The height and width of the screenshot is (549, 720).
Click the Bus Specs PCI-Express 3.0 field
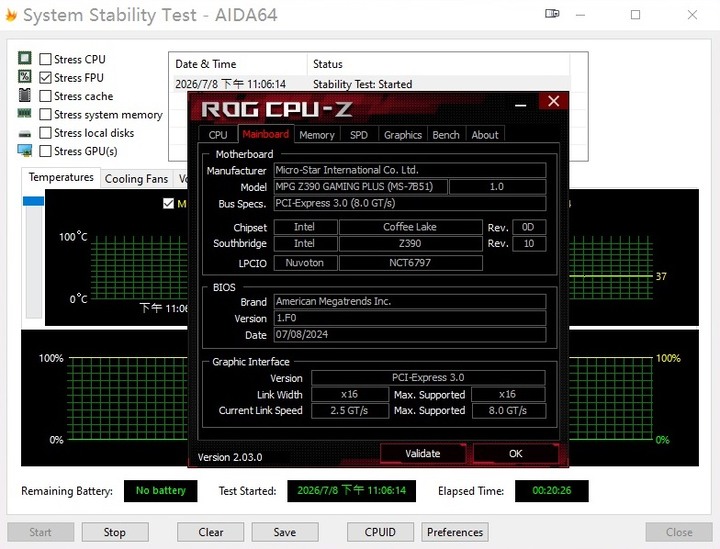(x=410, y=203)
